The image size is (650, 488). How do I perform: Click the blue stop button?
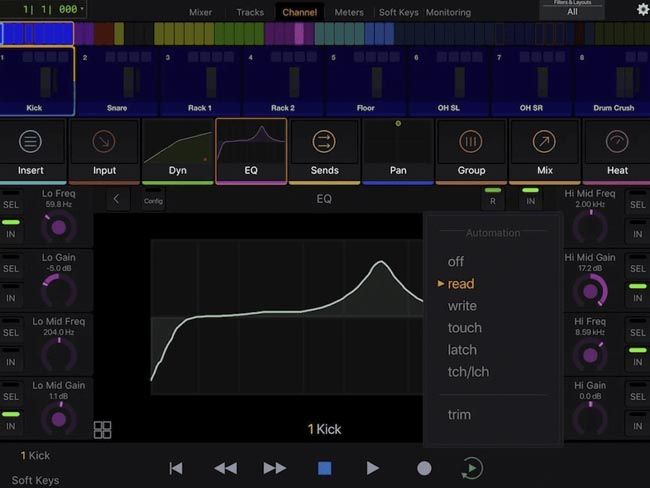[x=324, y=469]
